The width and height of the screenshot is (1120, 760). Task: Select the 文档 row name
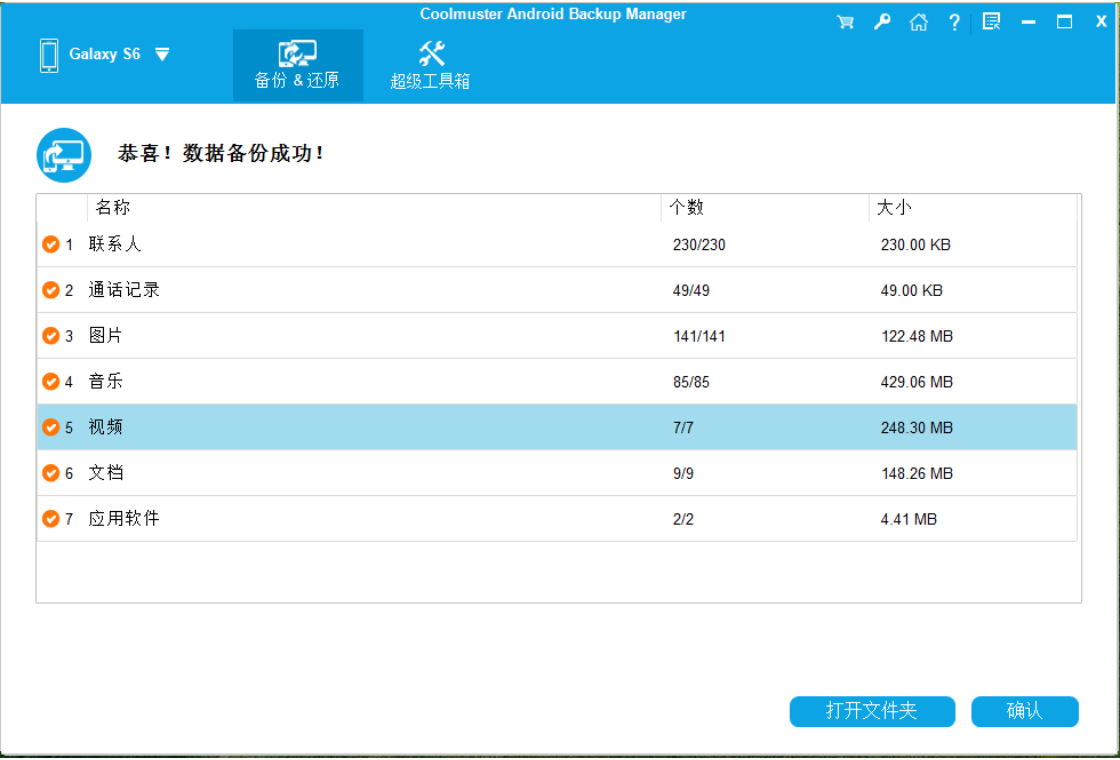[x=106, y=473]
